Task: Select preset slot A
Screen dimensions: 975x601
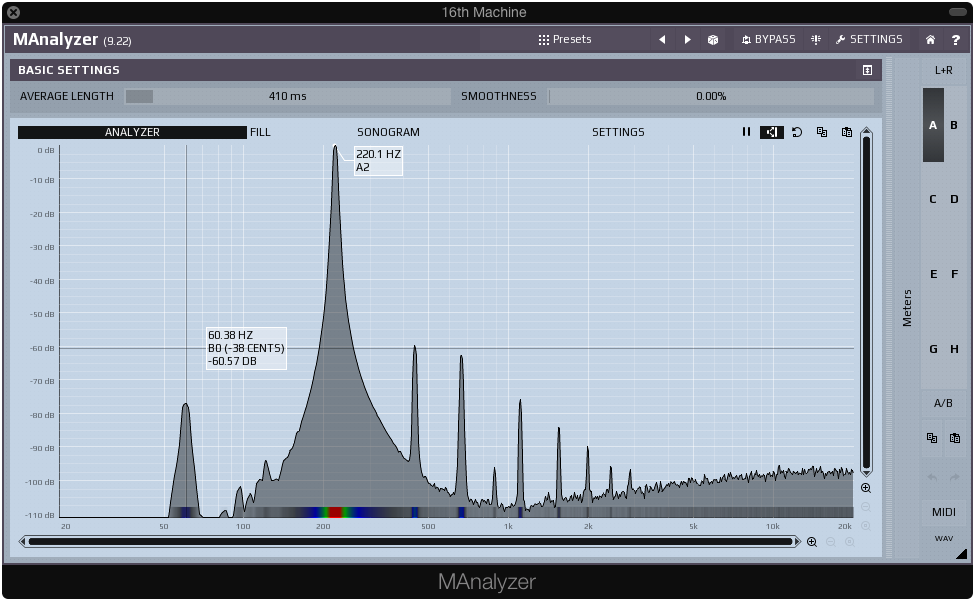Action: [933, 125]
